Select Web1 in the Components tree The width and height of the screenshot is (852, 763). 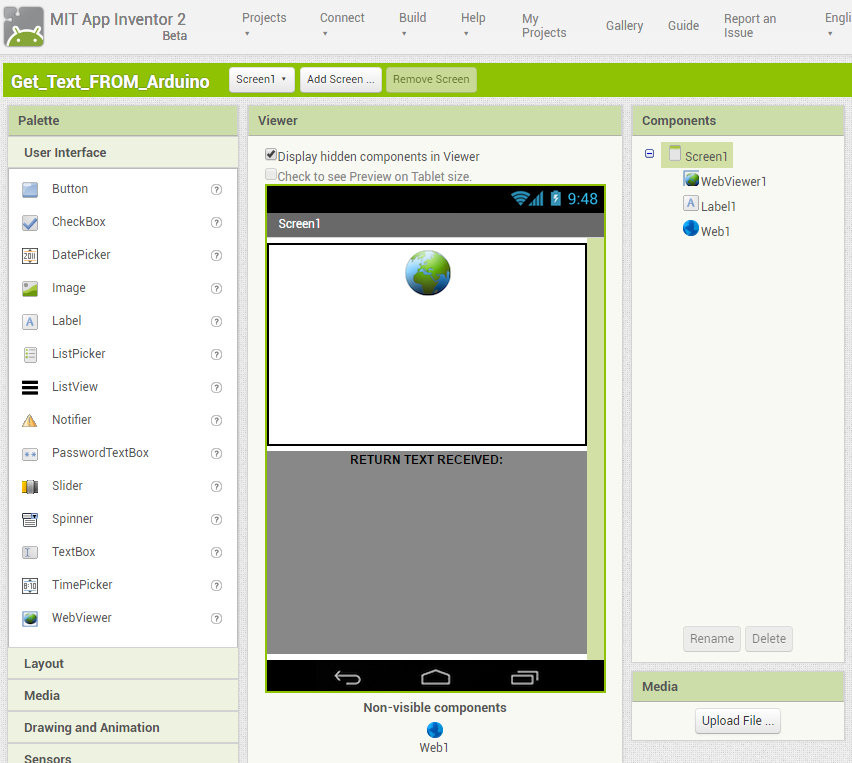[x=706, y=230]
